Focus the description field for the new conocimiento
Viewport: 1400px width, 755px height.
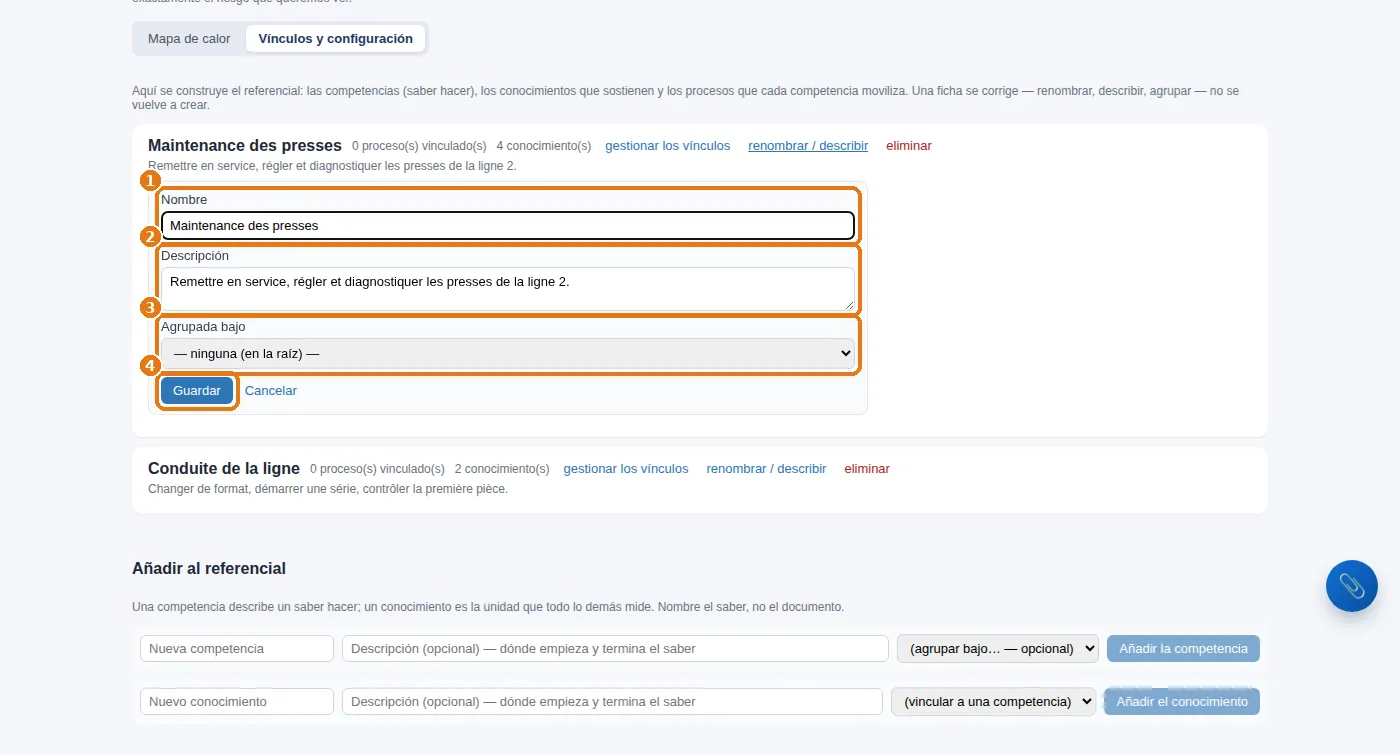point(612,702)
